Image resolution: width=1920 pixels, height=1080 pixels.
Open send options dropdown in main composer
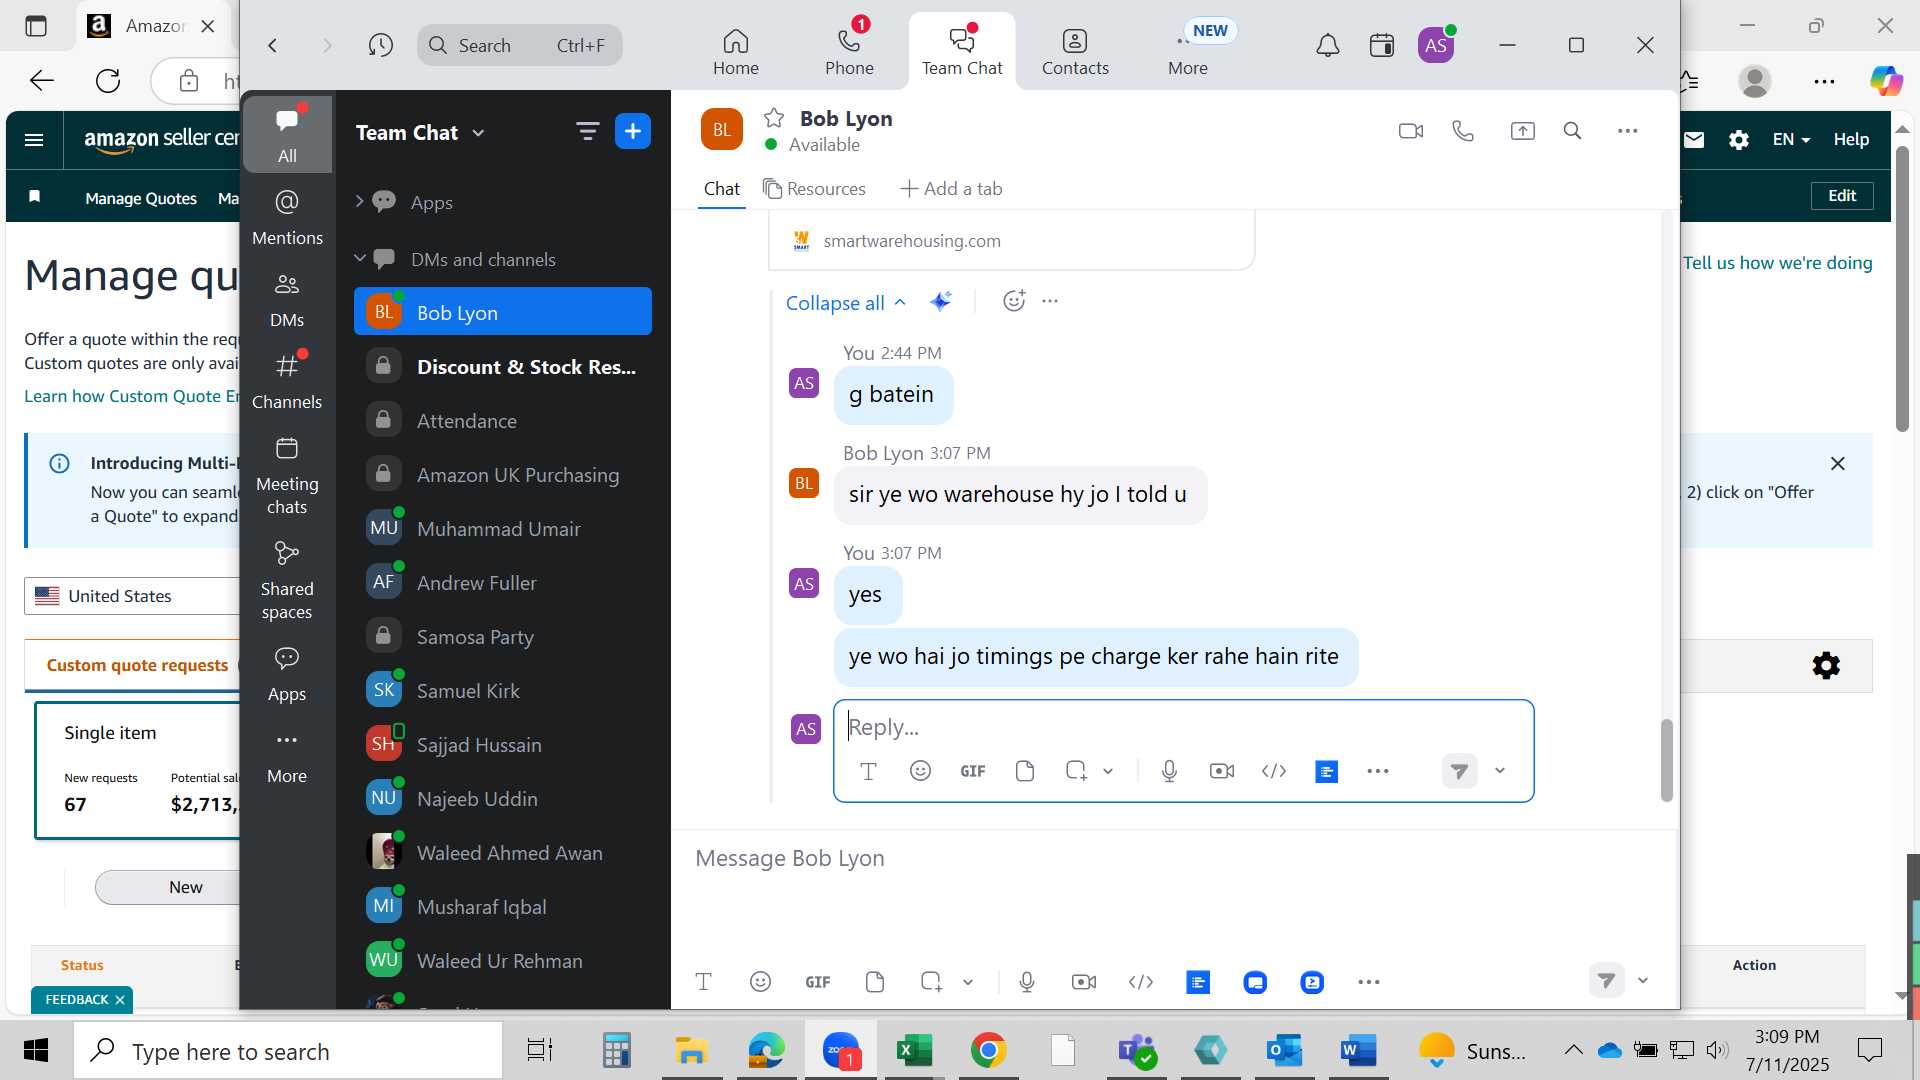pyautogui.click(x=1643, y=981)
